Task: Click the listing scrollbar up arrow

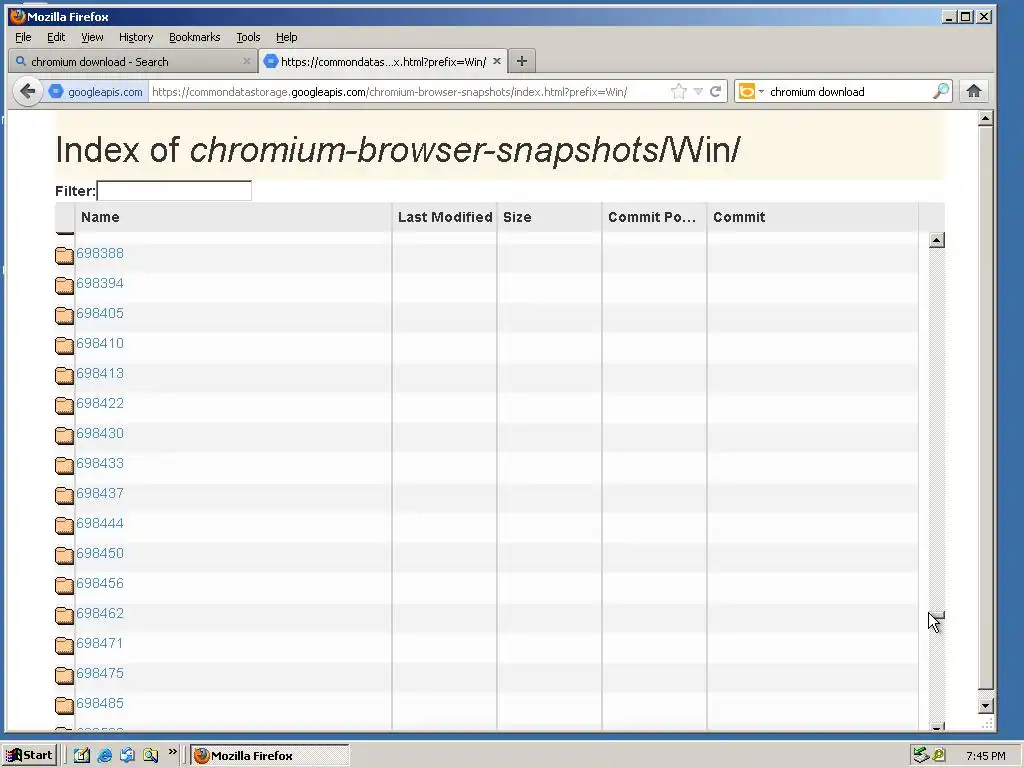Action: [936, 240]
